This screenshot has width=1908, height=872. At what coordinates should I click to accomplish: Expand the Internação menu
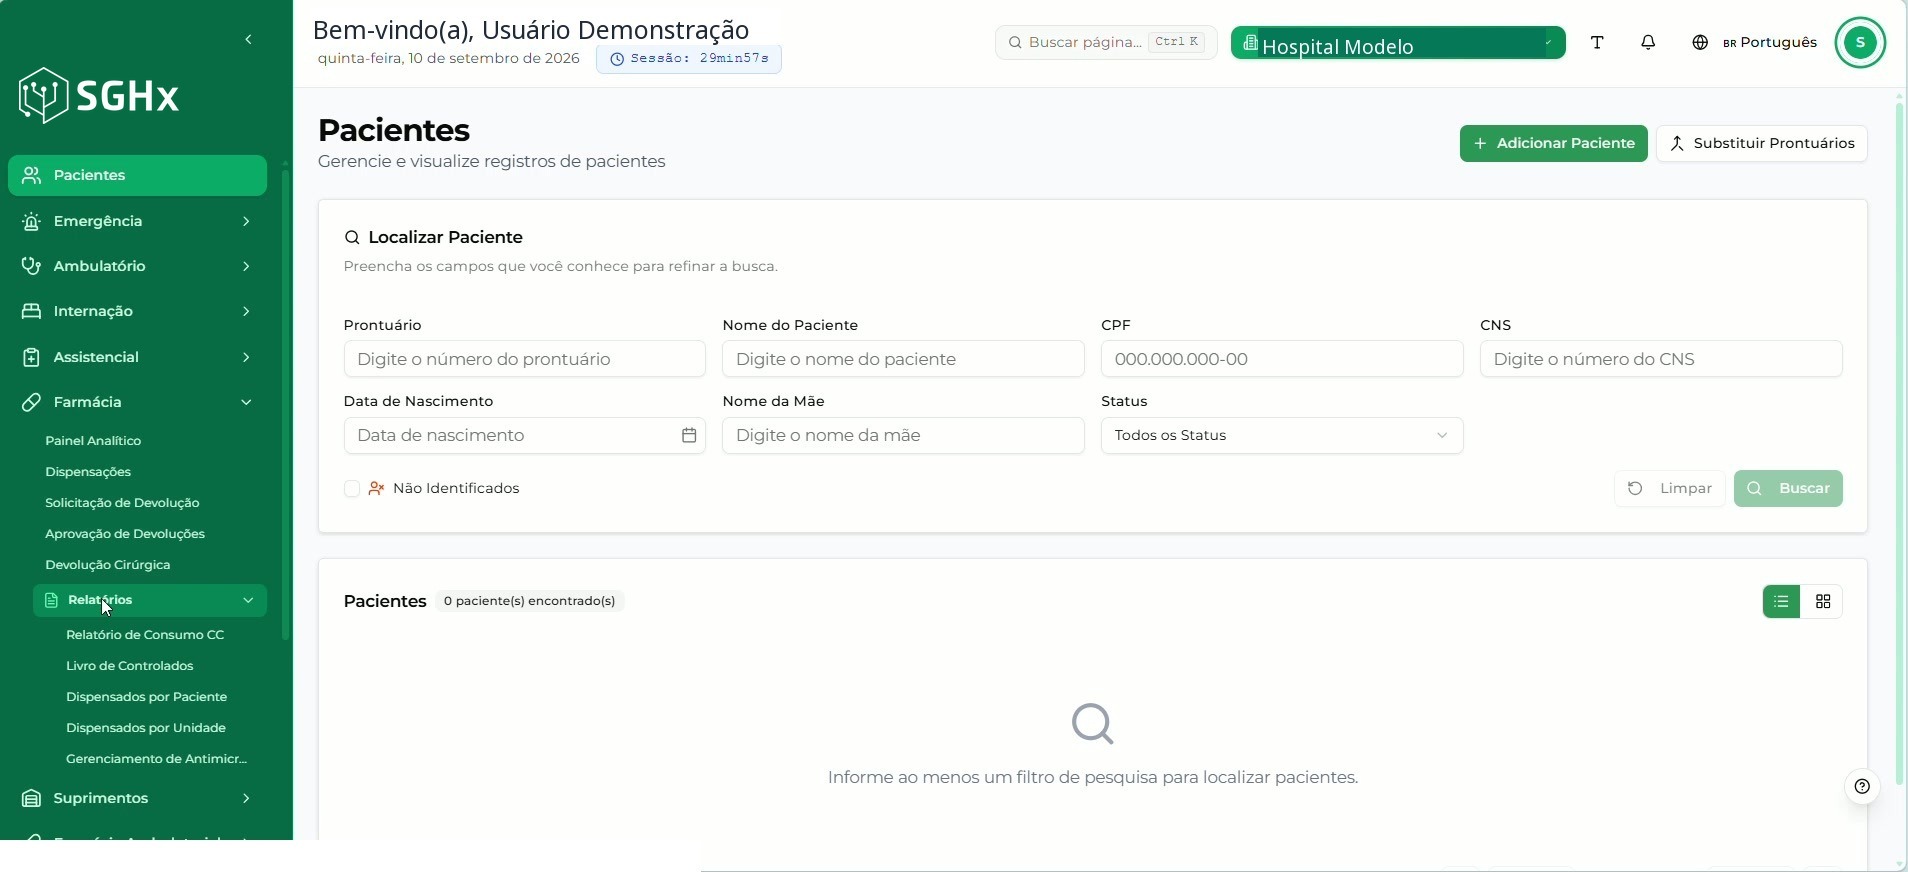pos(137,311)
